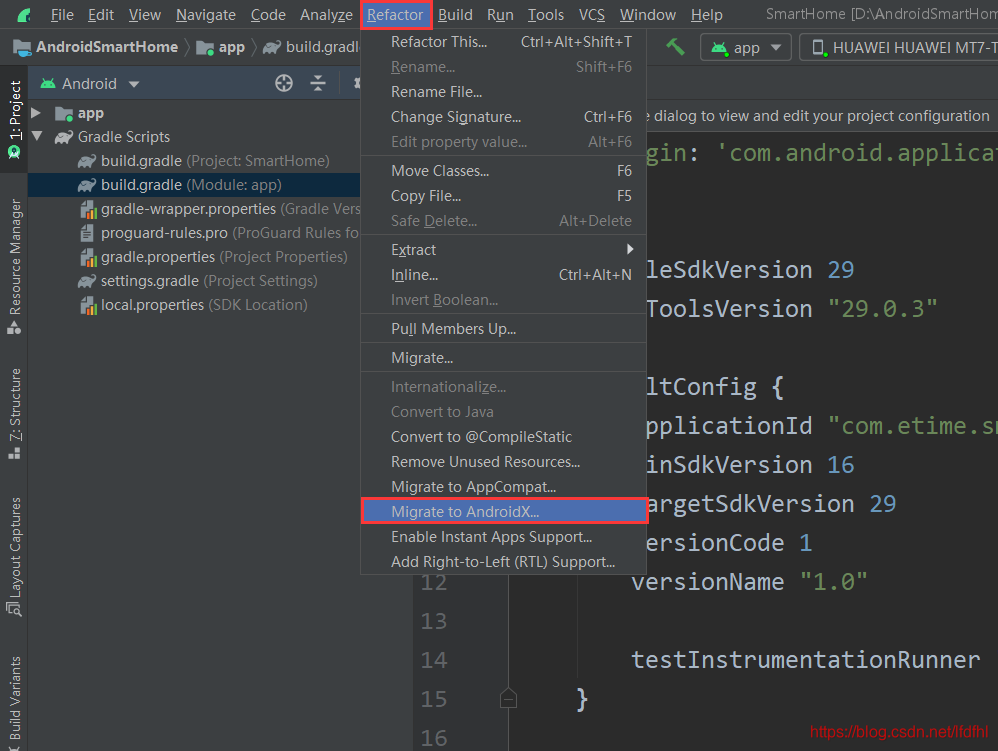The height and width of the screenshot is (751, 998).
Task: Open the Build menu
Action: [455, 15]
